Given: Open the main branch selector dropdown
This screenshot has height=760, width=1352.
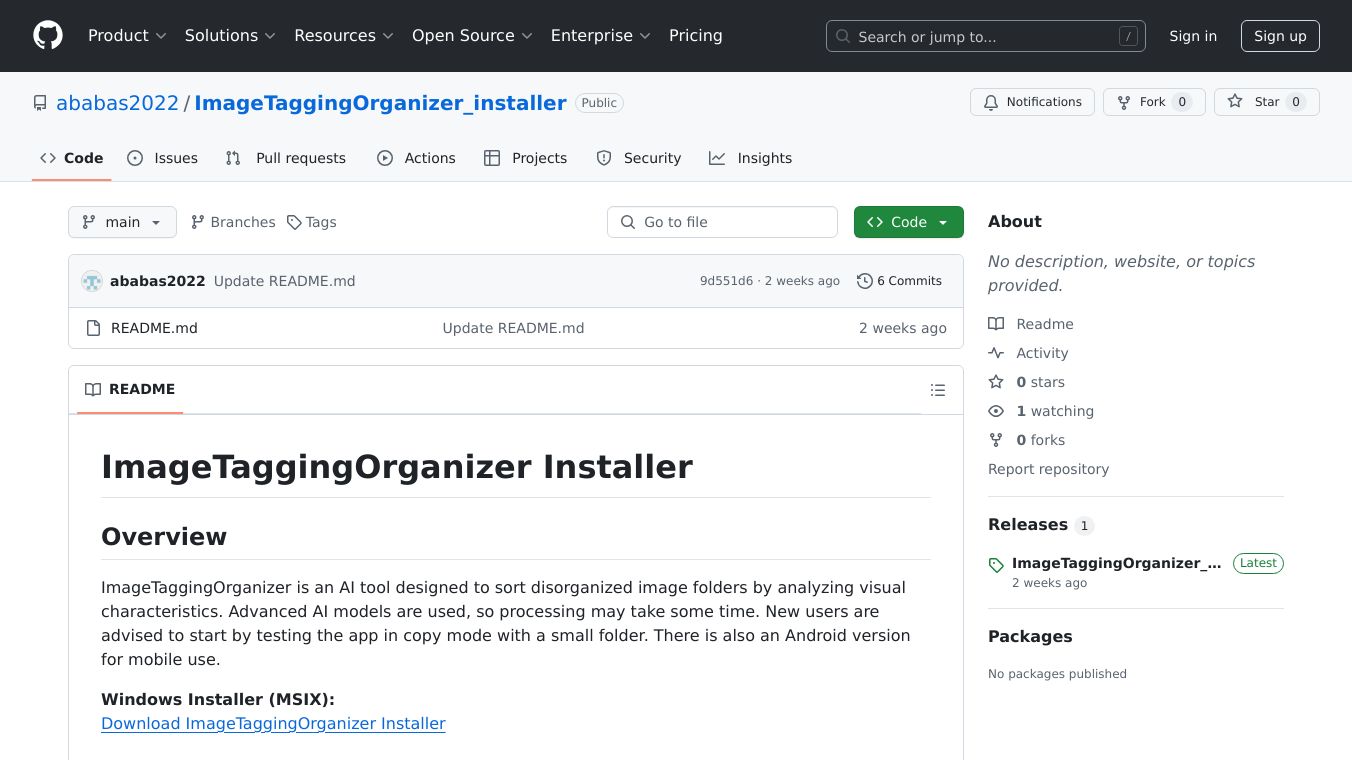Looking at the screenshot, I should point(122,222).
